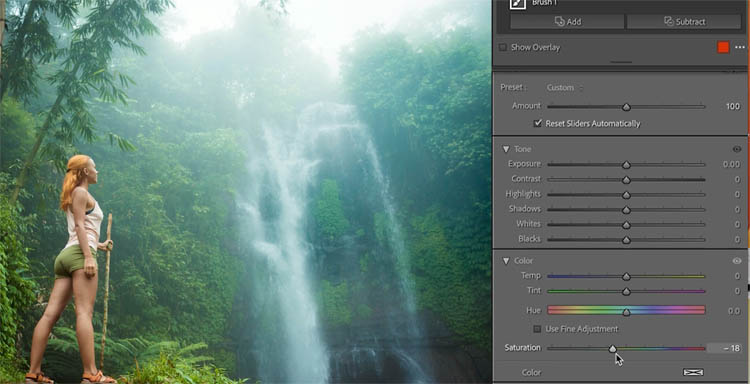Viewport: 750px width, 384px height.
Task: Enable Use Fine Adjustment checkbox
Action: 537,329
